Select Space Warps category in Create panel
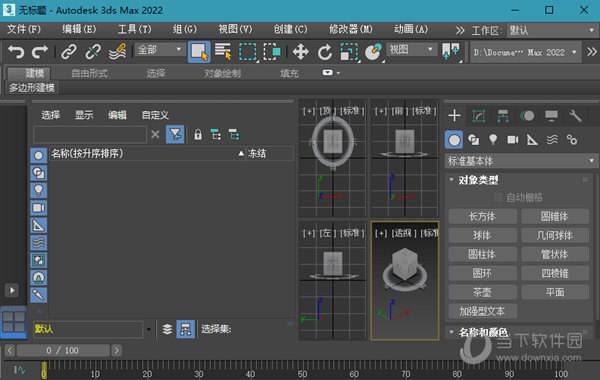 [x=552, y=140]
